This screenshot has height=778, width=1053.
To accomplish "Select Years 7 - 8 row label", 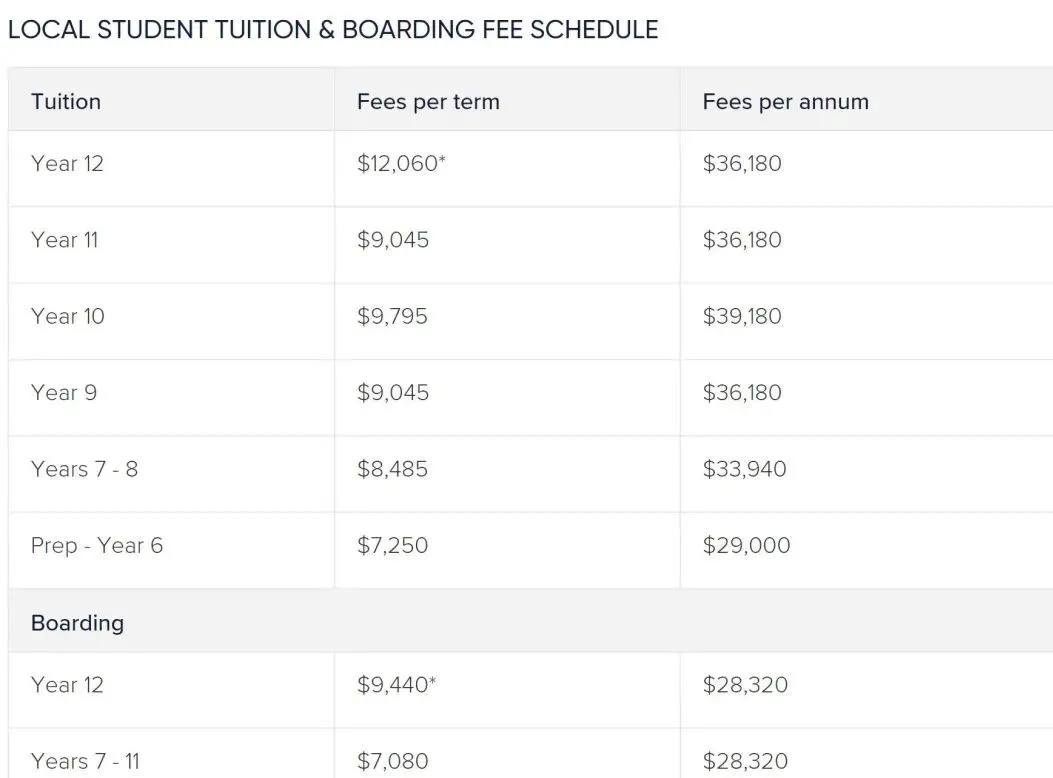I will click(85, 469).
